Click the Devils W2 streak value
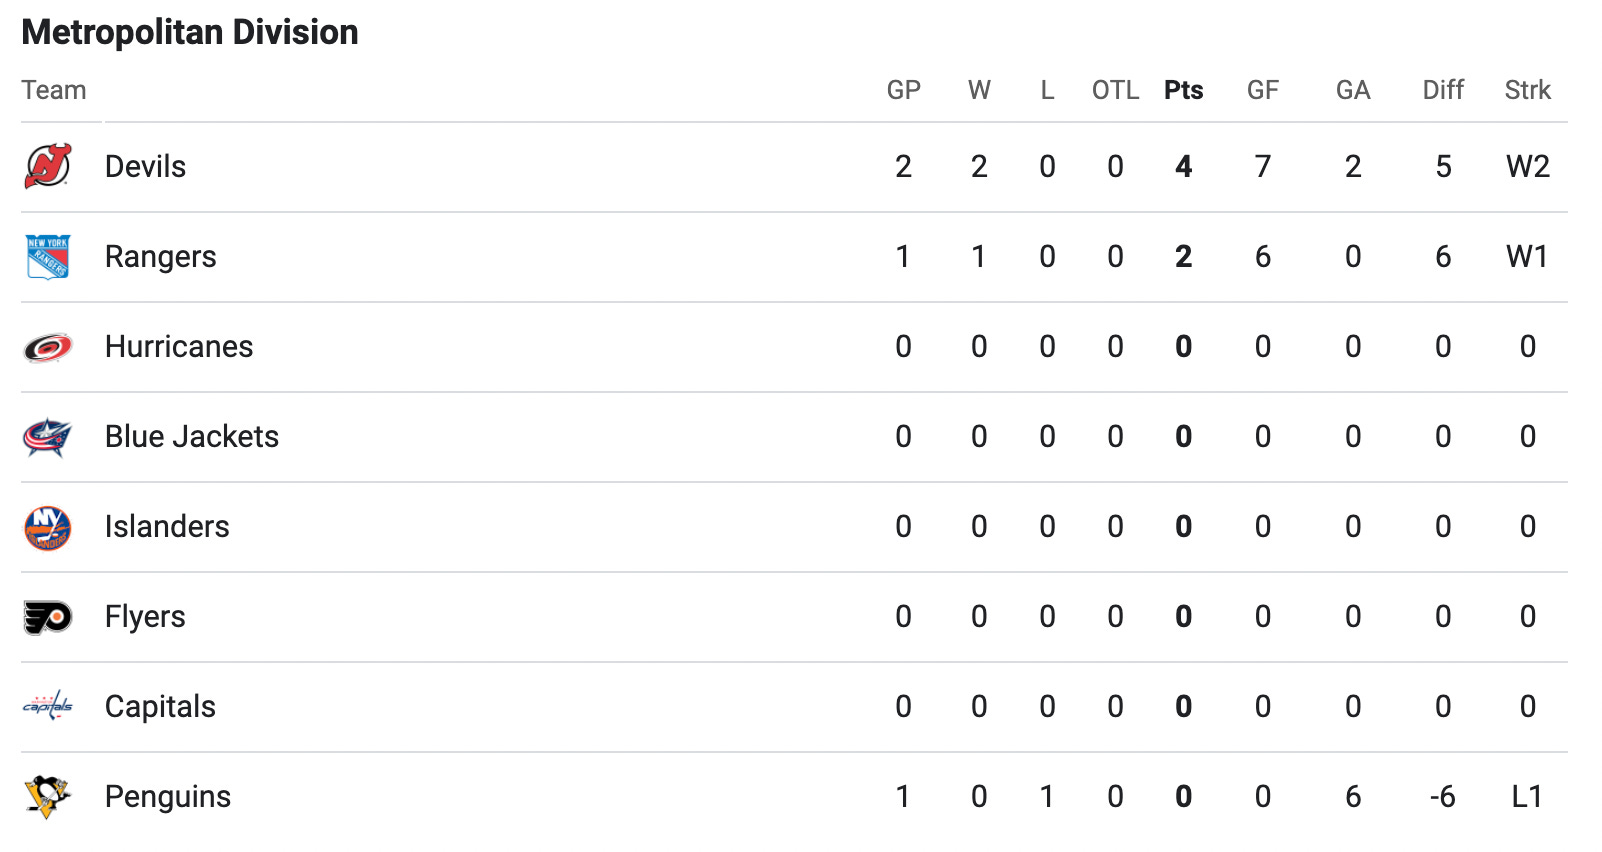 pyautogui.click(x=1528, y=166)
